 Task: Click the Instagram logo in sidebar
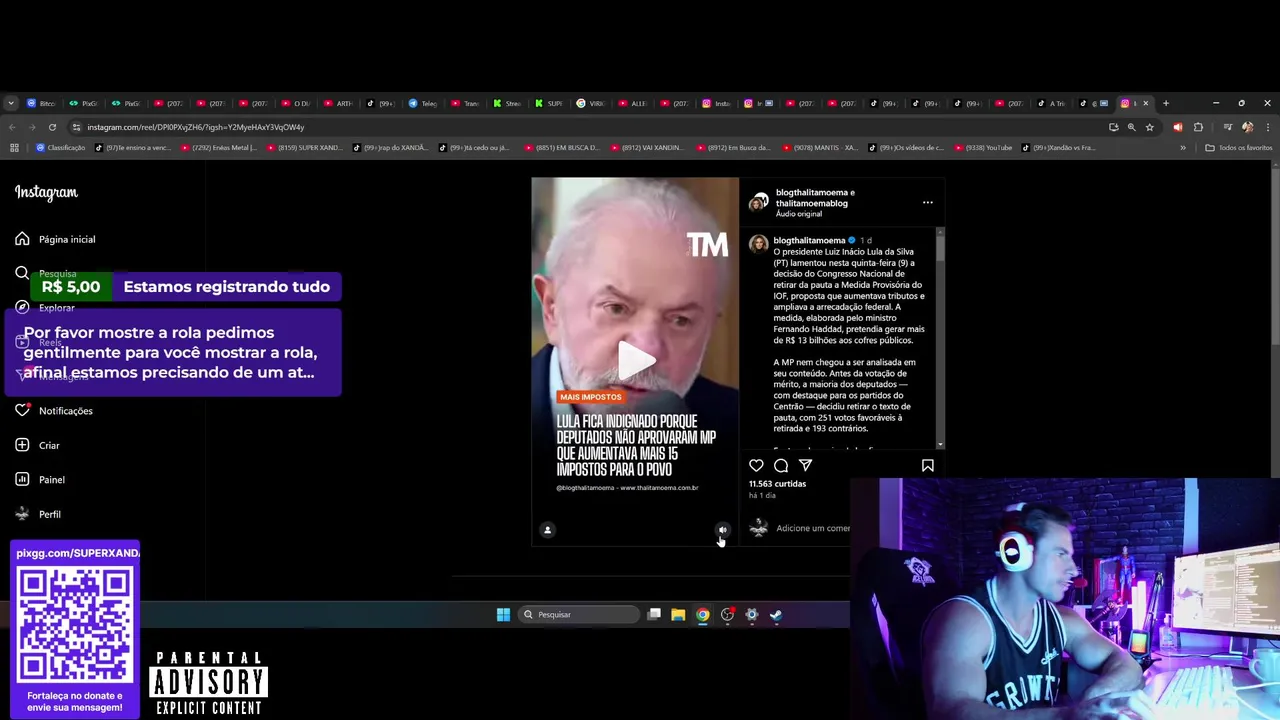pos(46,192)
